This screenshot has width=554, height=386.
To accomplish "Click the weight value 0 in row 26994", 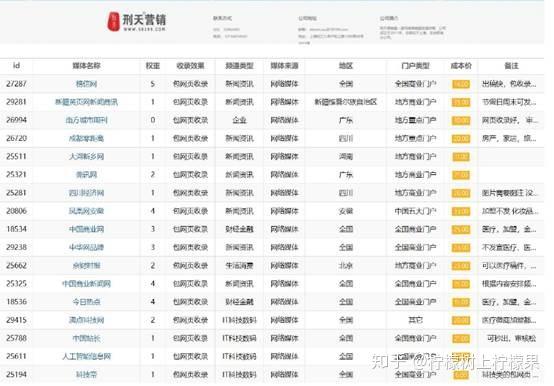I will point(153,120).
